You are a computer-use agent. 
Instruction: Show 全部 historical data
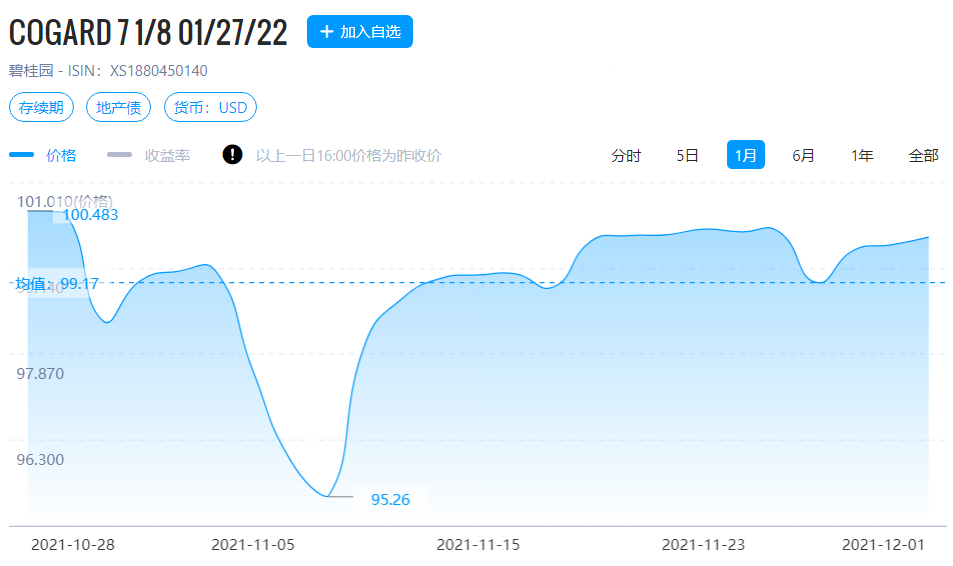[x=923, y=155]
